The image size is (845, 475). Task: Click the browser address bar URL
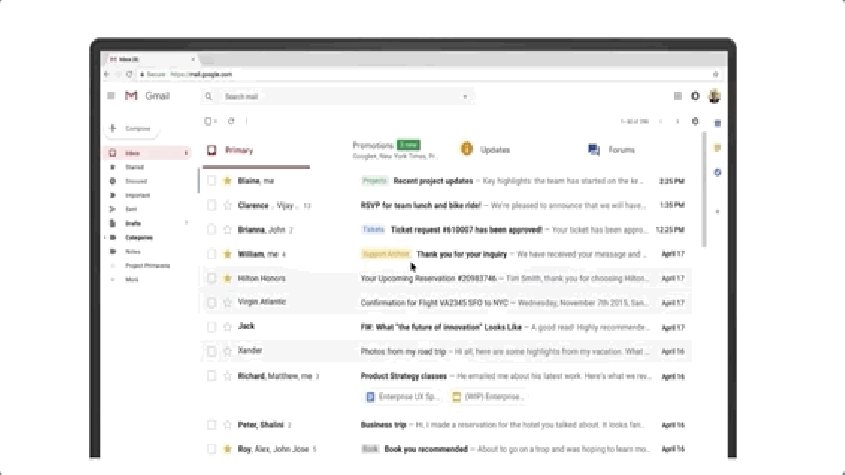(201, 74)
